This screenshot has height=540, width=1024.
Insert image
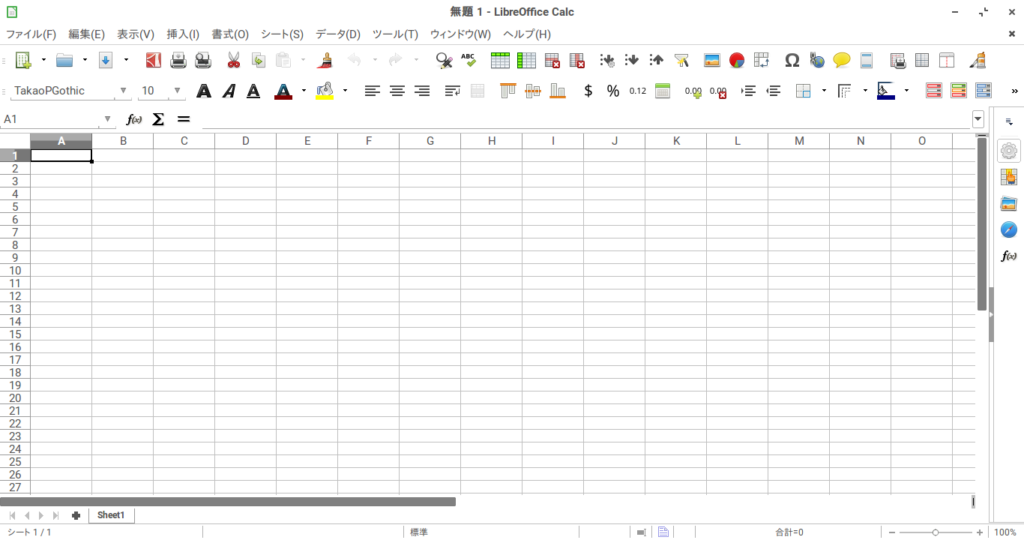712,61
